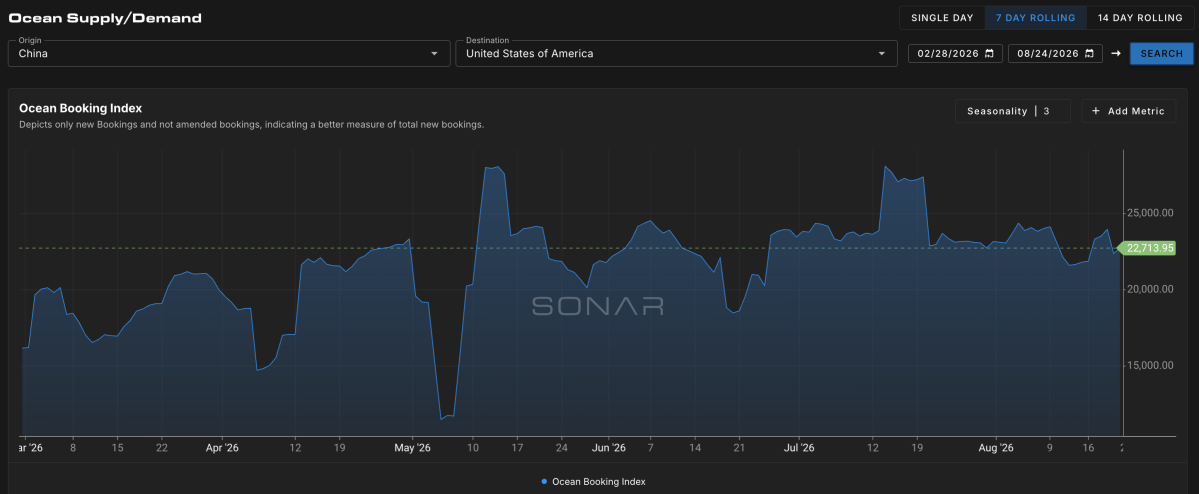Click the Add Metric button

click(1129, 111)
